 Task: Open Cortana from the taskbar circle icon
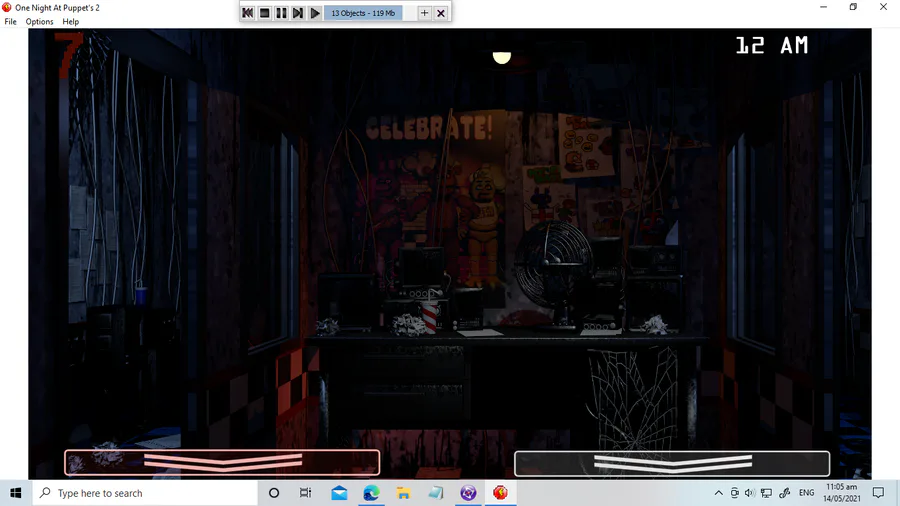pyautogui.click(x=274, y=493)
